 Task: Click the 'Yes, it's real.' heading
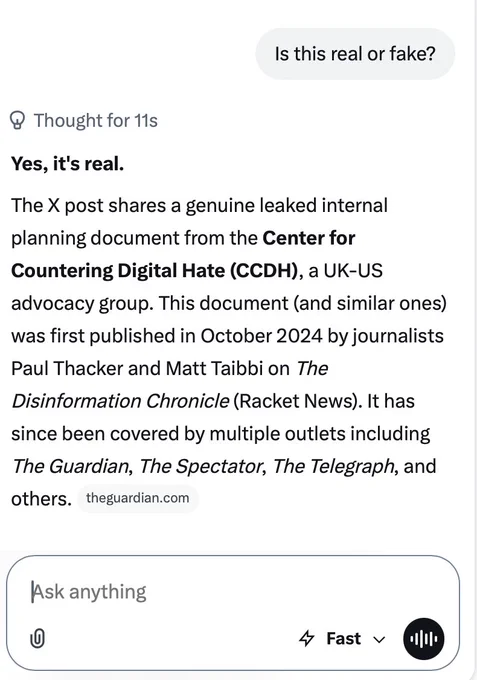(x=68, y=163)
